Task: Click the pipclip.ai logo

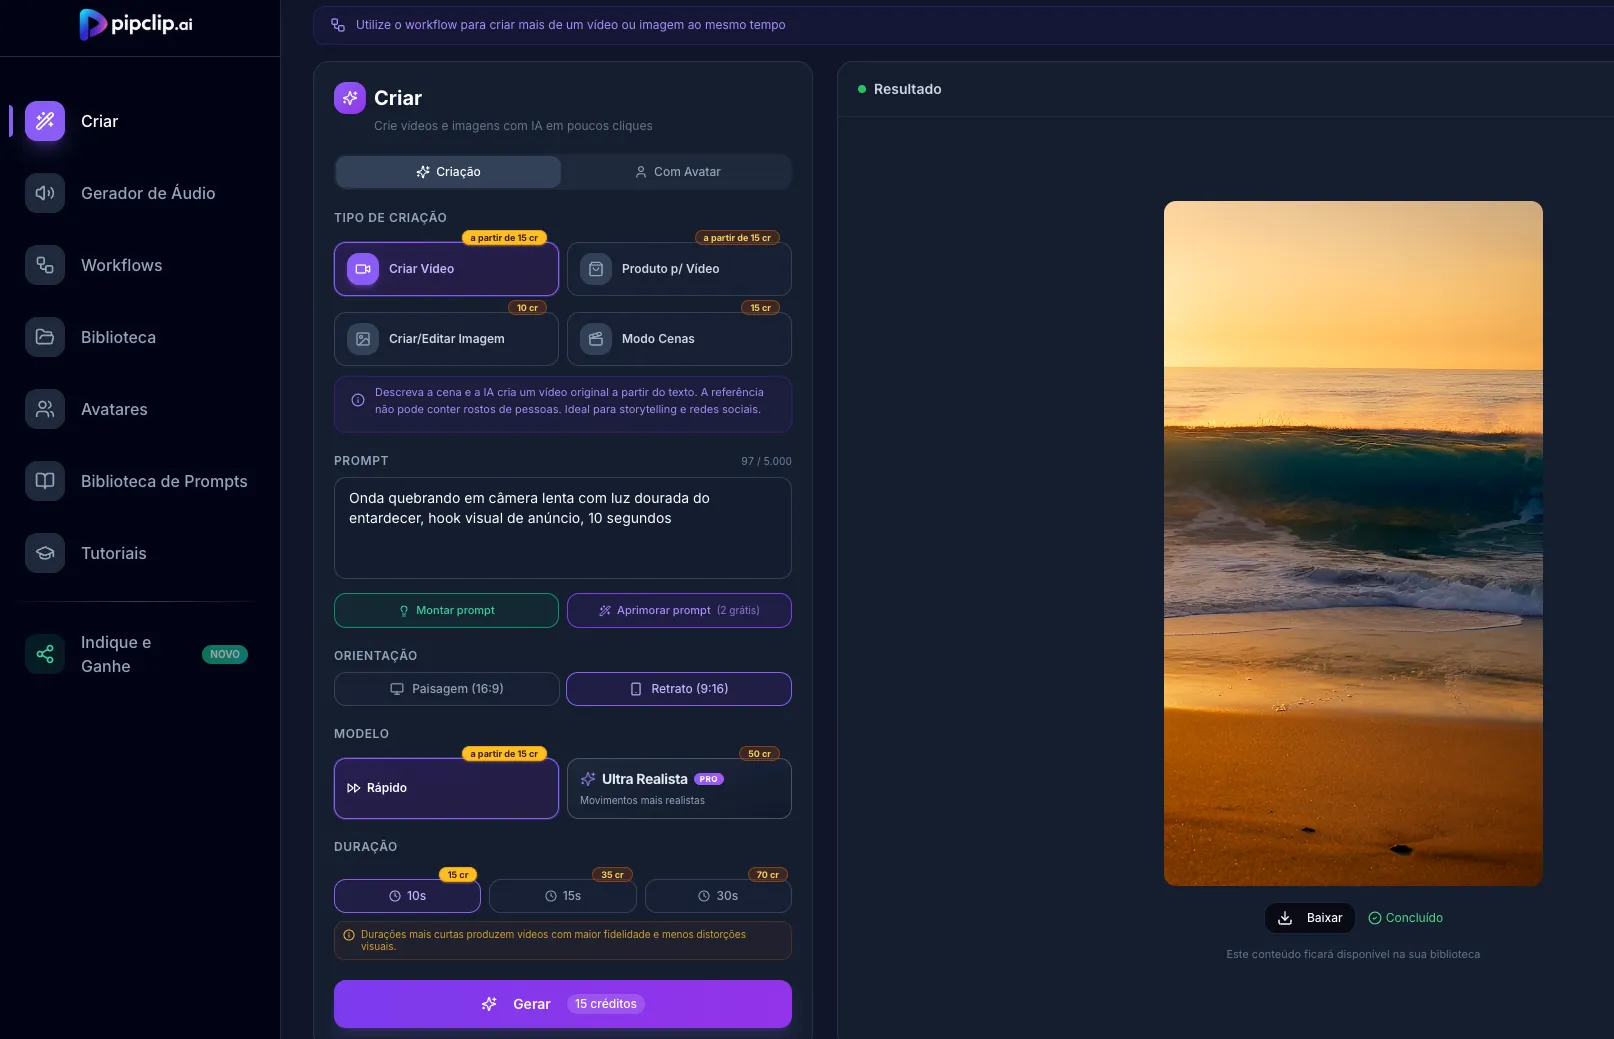Action: click(136, 24)
